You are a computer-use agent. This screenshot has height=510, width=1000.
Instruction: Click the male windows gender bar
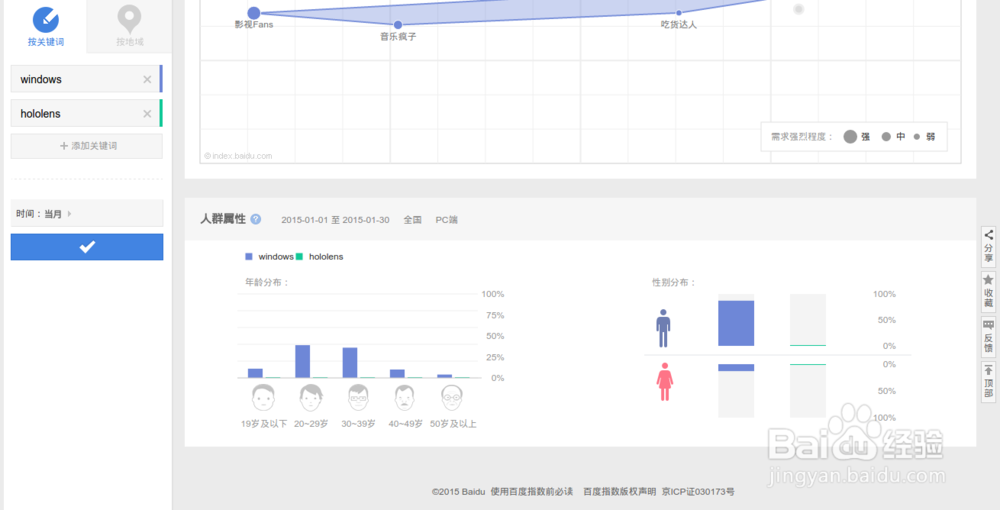pos(736,323)
